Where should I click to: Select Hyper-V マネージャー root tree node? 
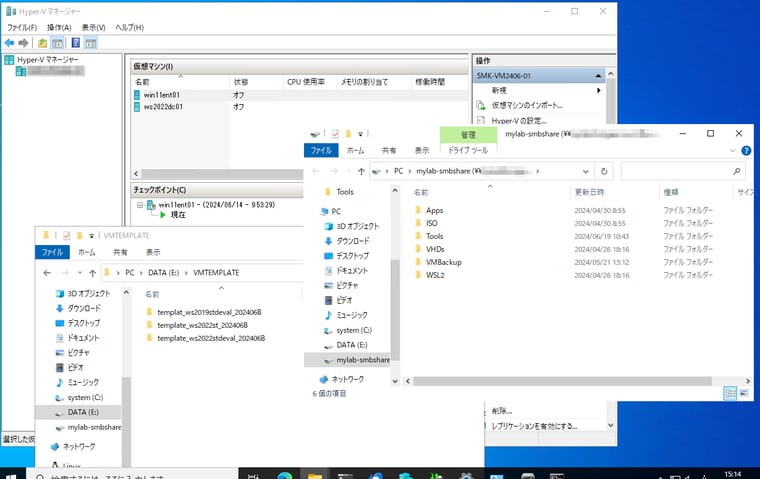coord(47,60)
